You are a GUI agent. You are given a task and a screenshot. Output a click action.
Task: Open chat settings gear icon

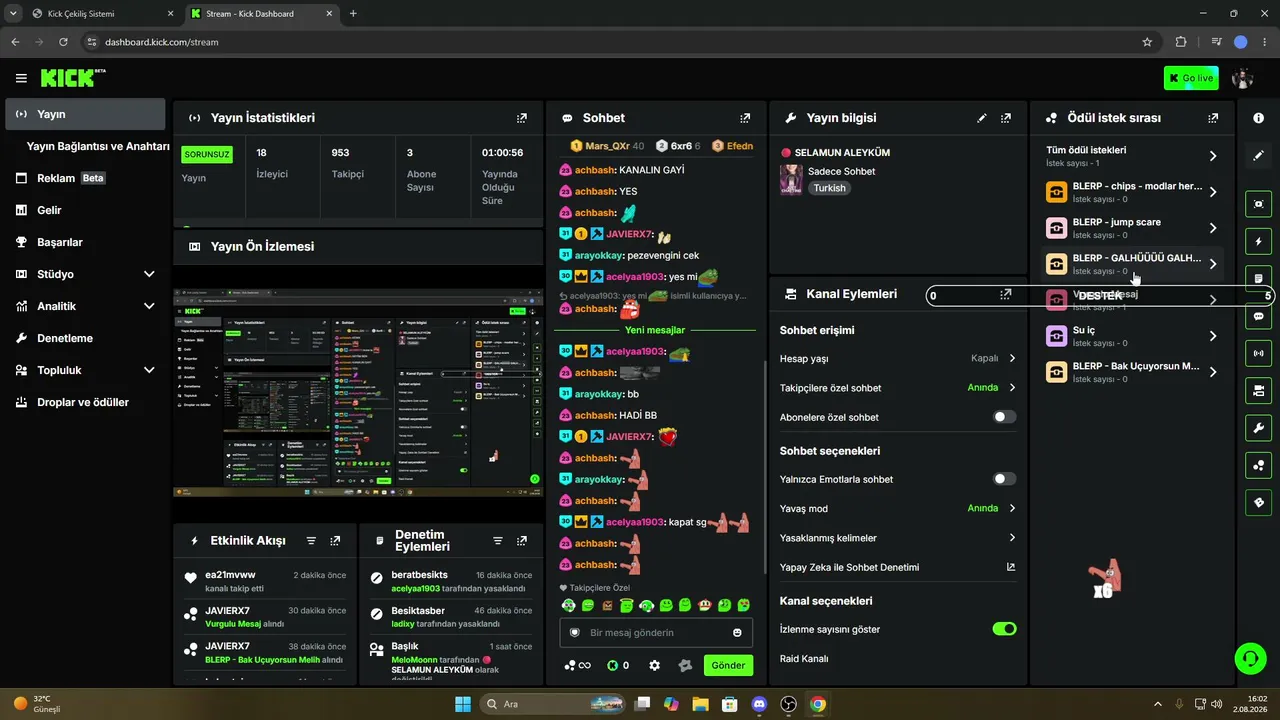655,665
